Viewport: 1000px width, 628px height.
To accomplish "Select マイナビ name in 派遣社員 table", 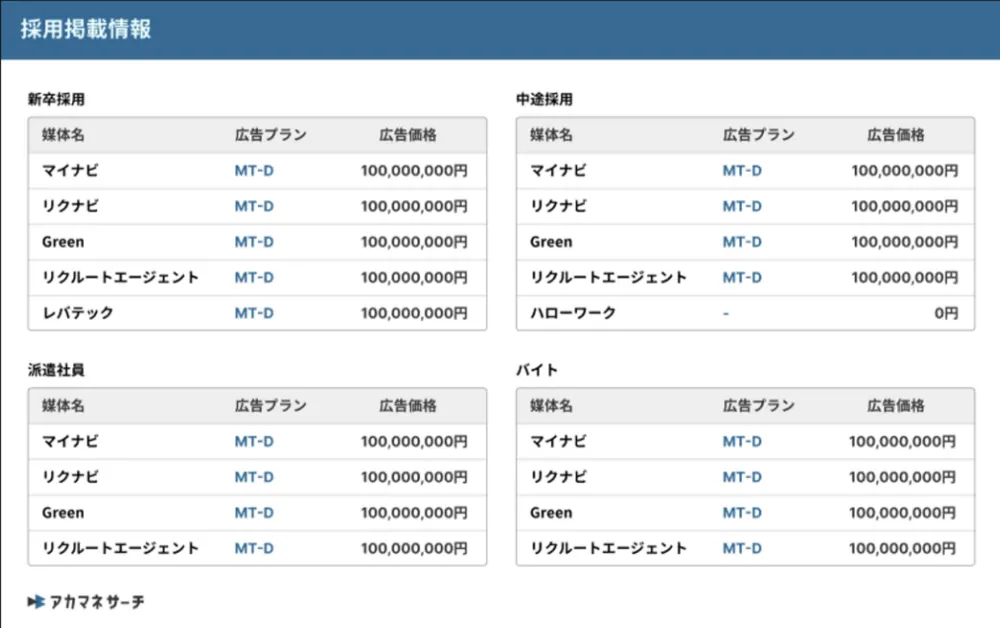I will 70,442.
